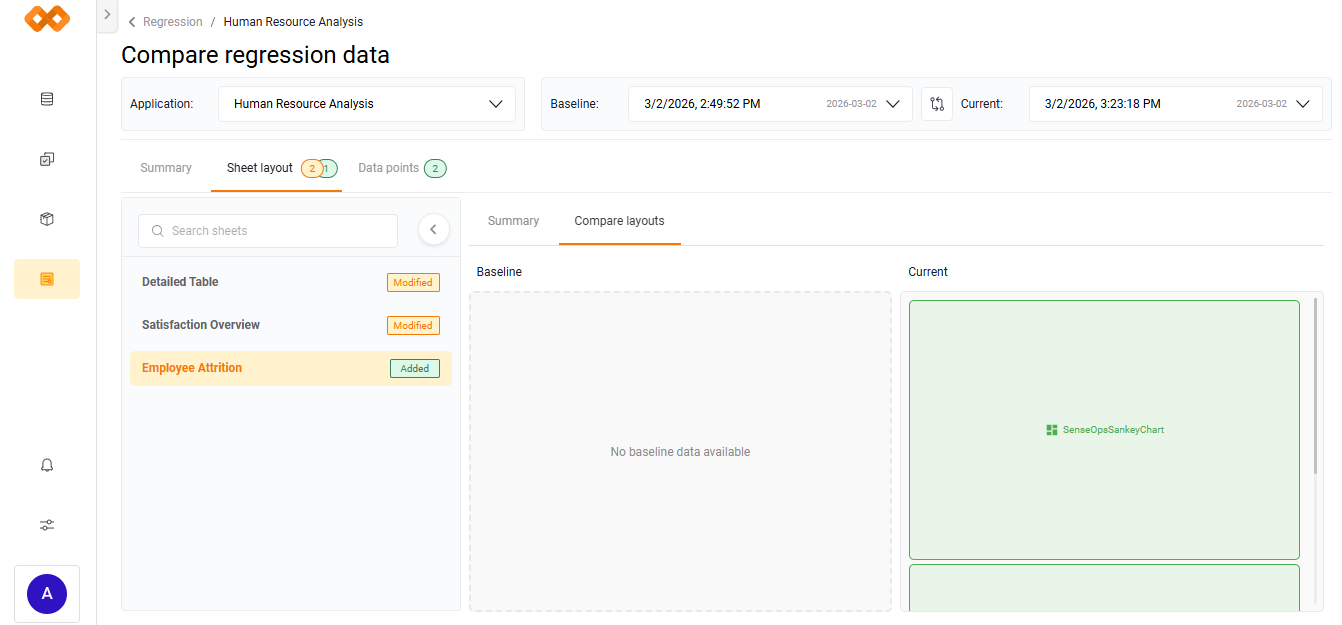This screenshot has height=625, width=1342.
Task: Collapse the sheet list panel
Action: pos(433,229)
